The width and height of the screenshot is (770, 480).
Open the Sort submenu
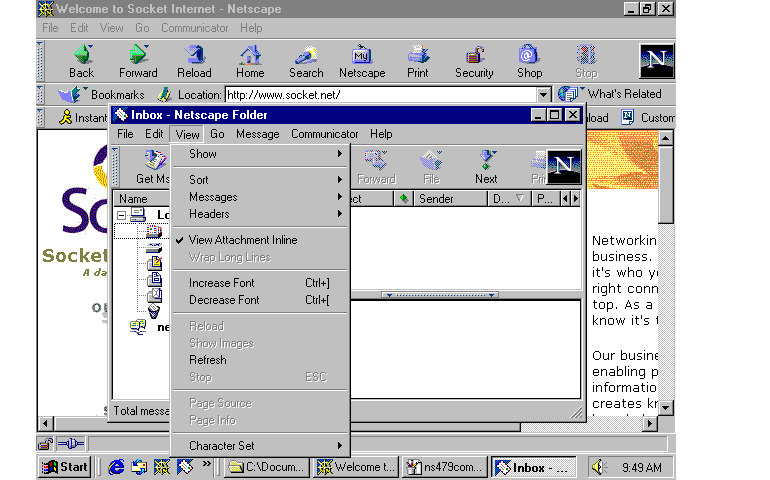click(260, 180)
